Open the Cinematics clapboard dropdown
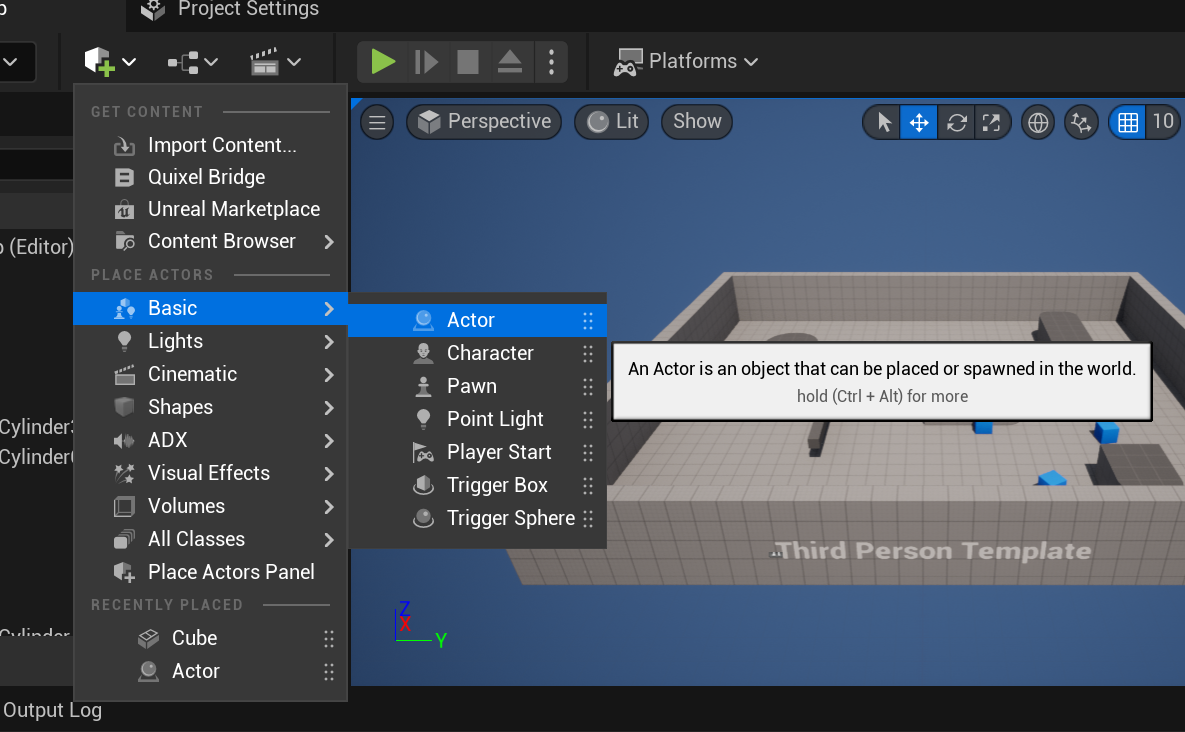 (275, 61)
